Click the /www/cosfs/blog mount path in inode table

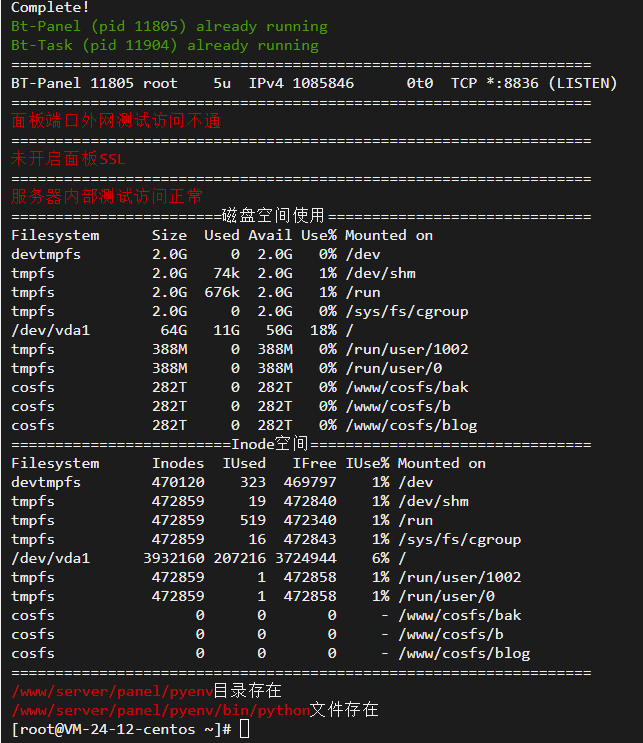(x=464, y=653)
